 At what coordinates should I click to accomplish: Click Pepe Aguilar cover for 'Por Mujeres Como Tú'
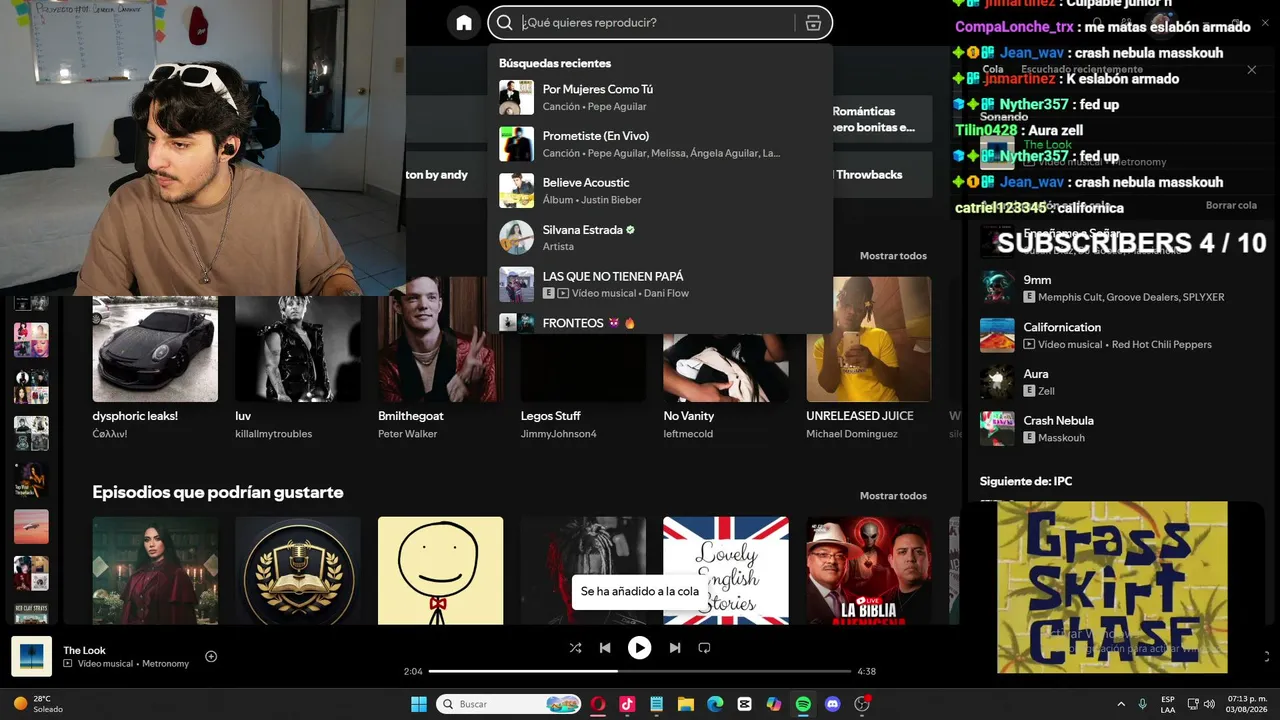(x=517, y=97)
